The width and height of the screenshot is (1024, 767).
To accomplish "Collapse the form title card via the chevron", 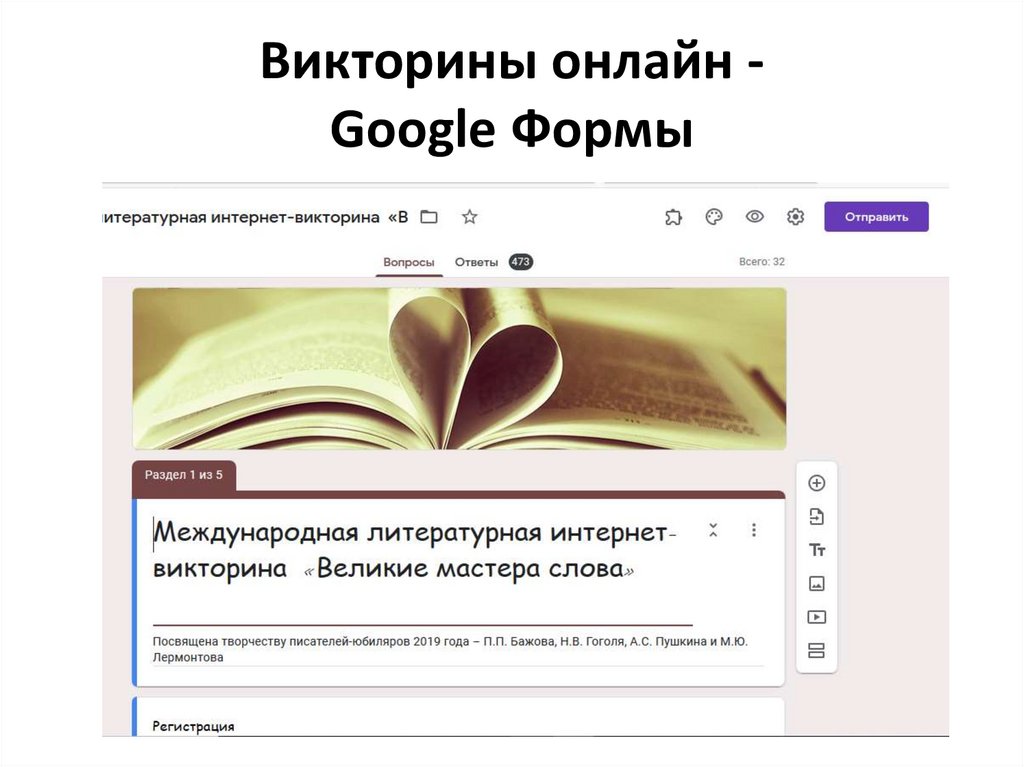I will pos(713,531).
